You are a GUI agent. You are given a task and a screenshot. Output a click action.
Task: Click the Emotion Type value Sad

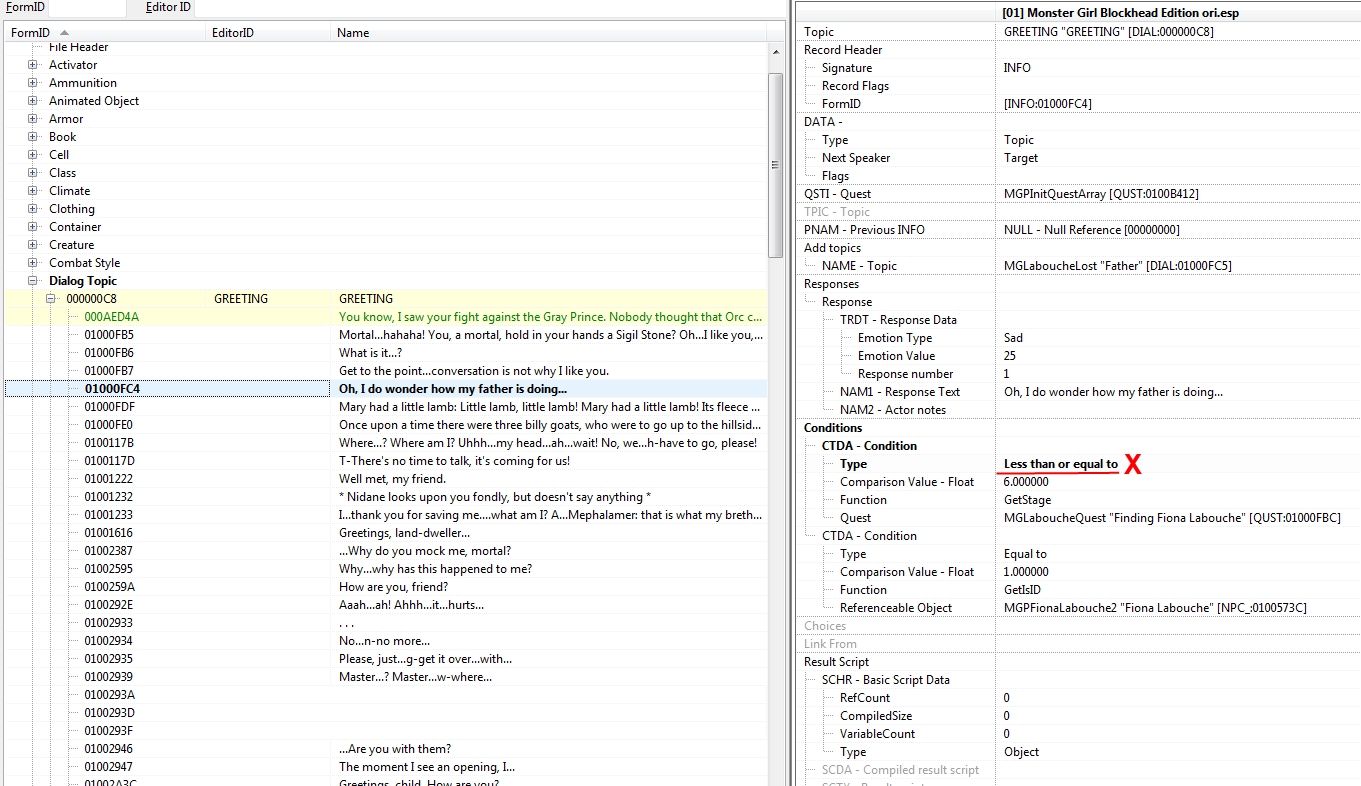(1013, 338)
